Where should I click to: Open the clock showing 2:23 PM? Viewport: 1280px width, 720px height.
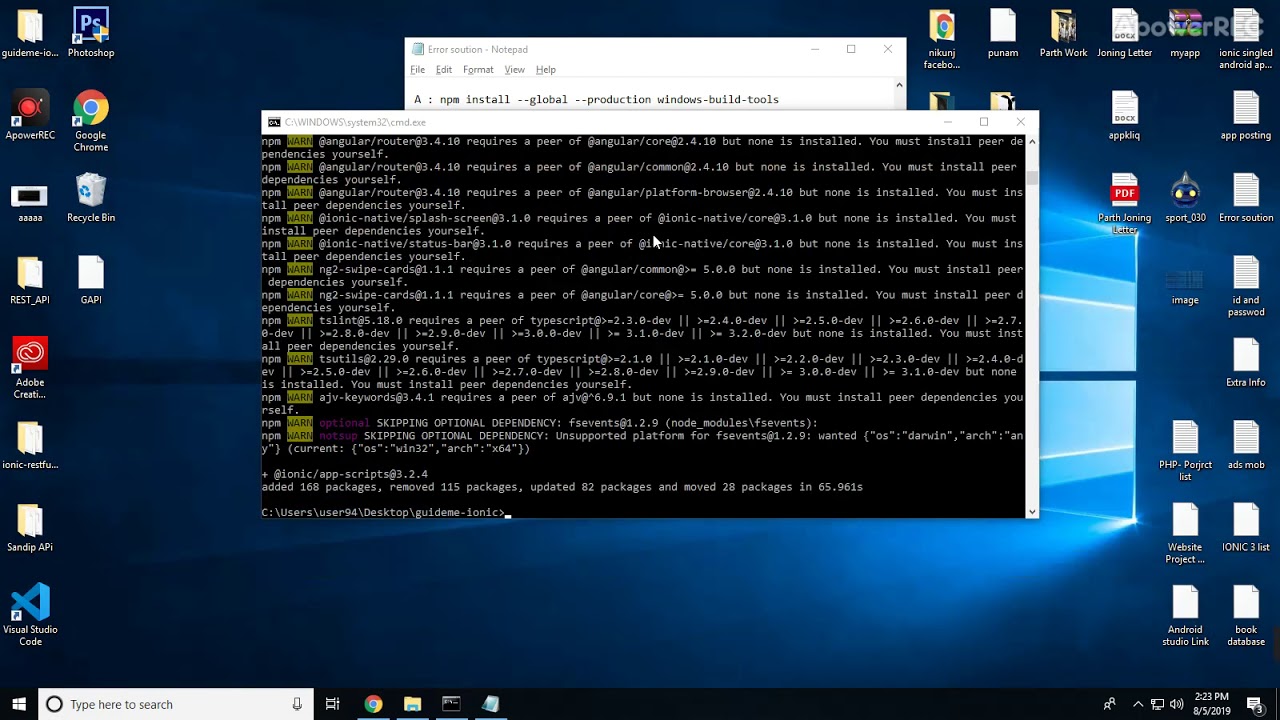tap(1211, 704)
